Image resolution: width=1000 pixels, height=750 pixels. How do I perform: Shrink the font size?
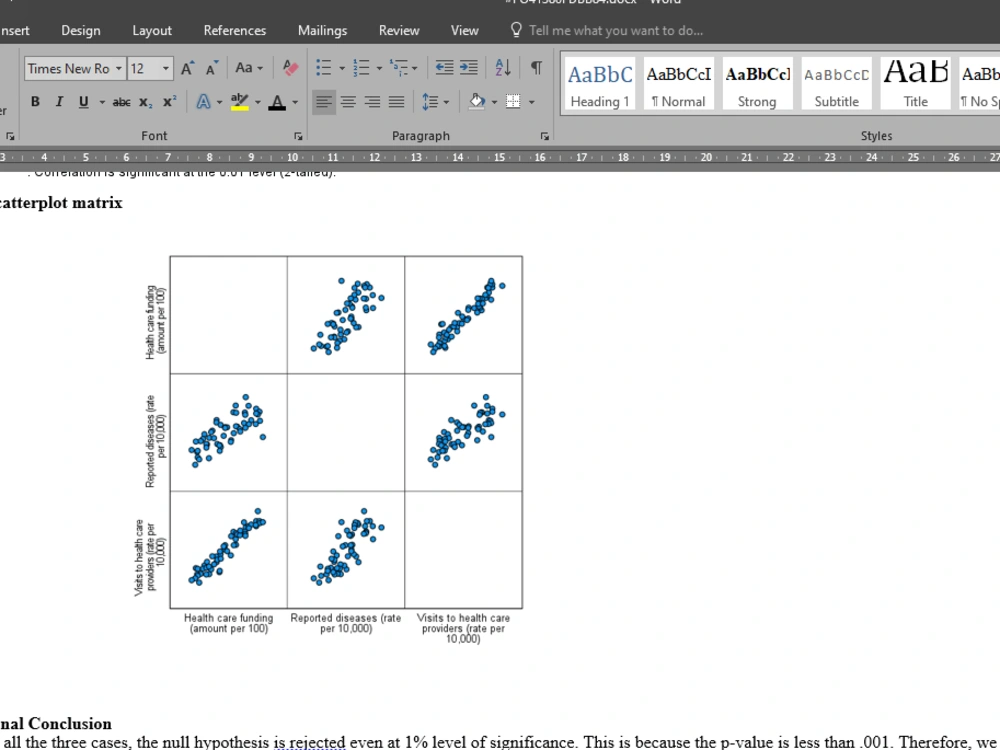click(x=211, y=68)
